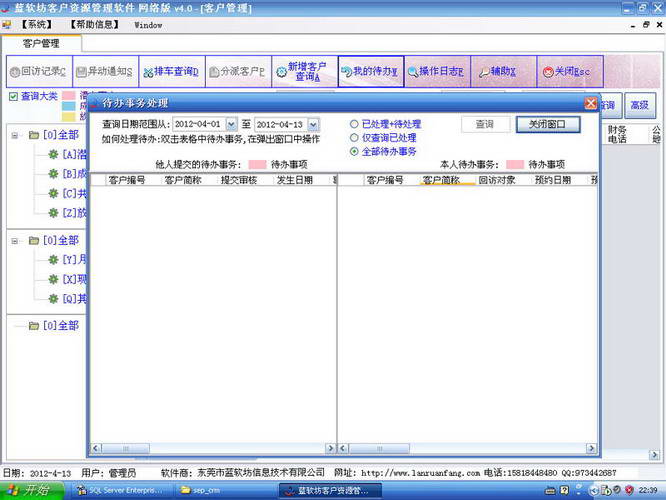Open the start date 2012-04-01 dropdown arrow

[231, 124]
